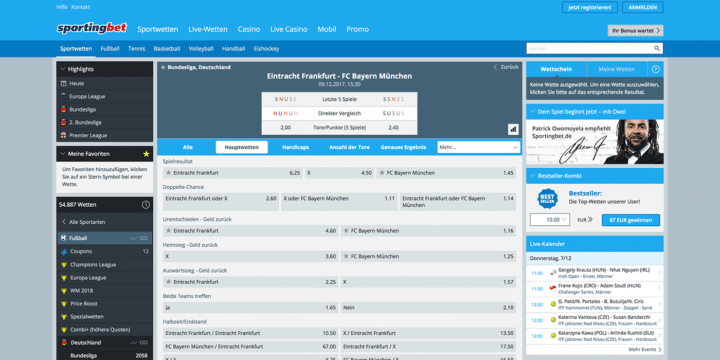
Task: Click the sport icon for Gergely Krausz match
Action: pos(553,272)
